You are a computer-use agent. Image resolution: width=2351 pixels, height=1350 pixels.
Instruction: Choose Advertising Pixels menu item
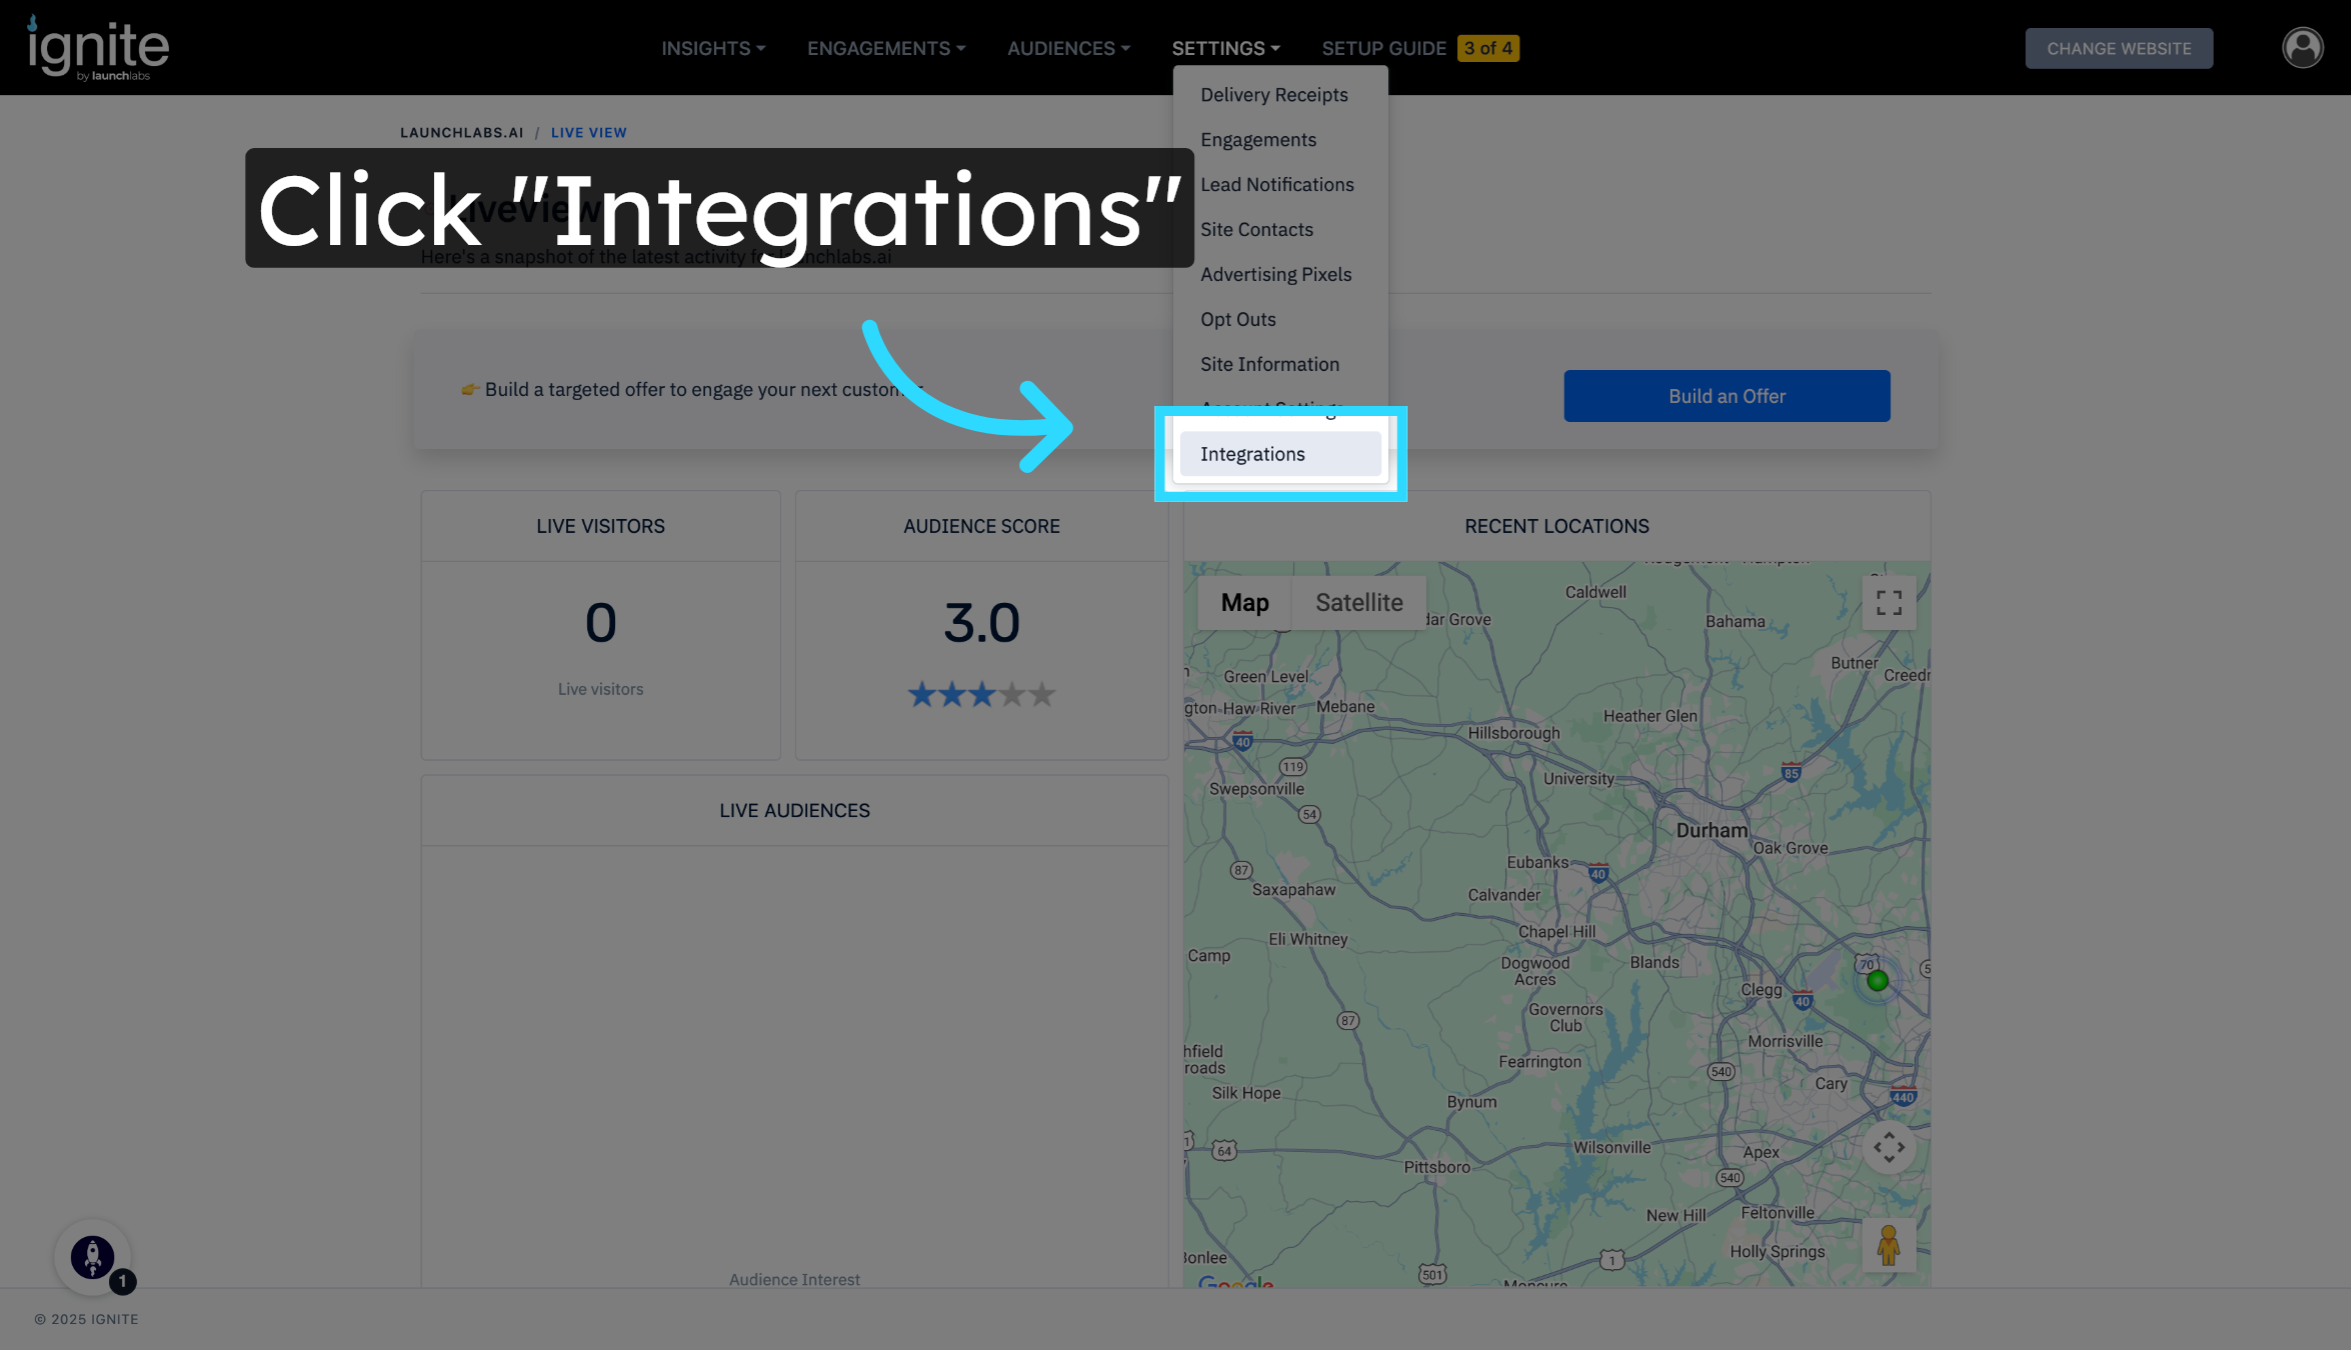click(1276, 274)
